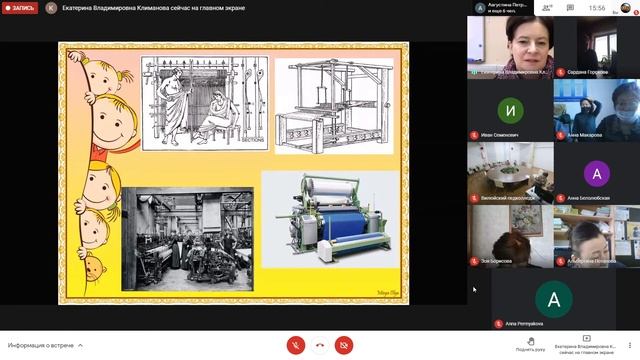The height and width of the screenshot is (360, 640).
Task: Open the participants list icon in top bar
Action: (x=547, y=8)
